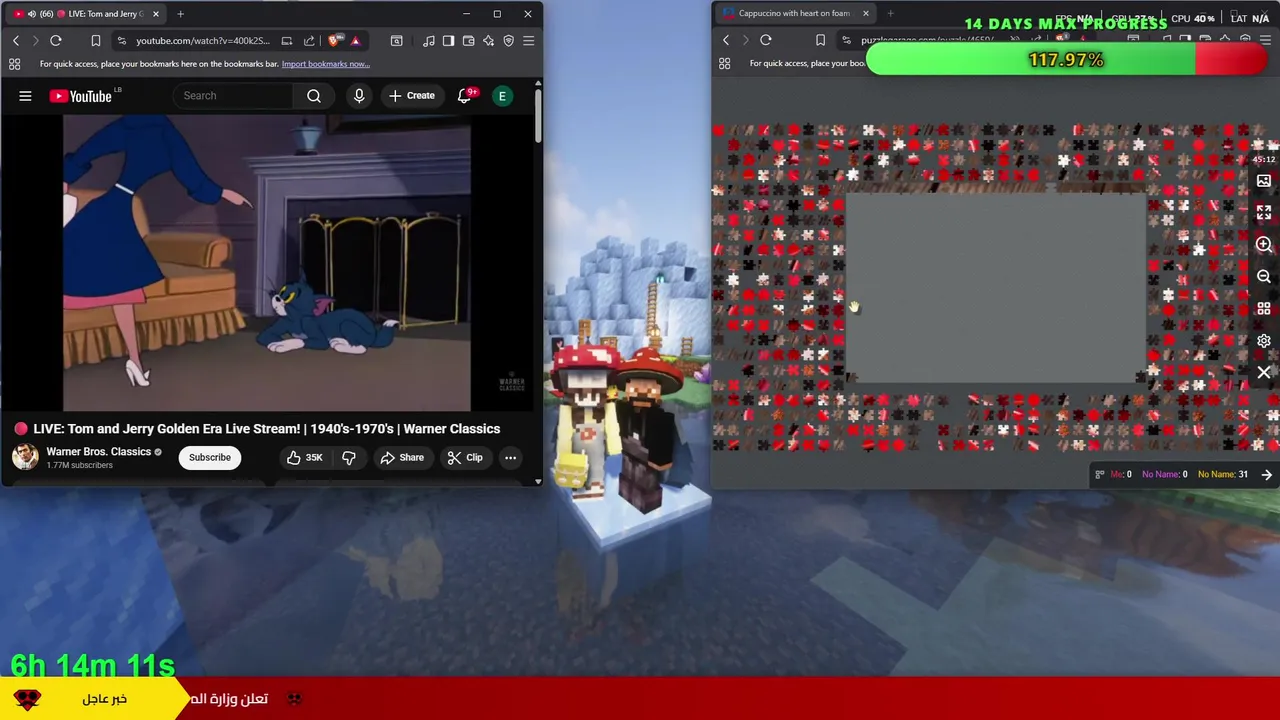This screenshot has height=720, width=1280.
Task: Click the Tom and Jerry video player
Action: 267,263
